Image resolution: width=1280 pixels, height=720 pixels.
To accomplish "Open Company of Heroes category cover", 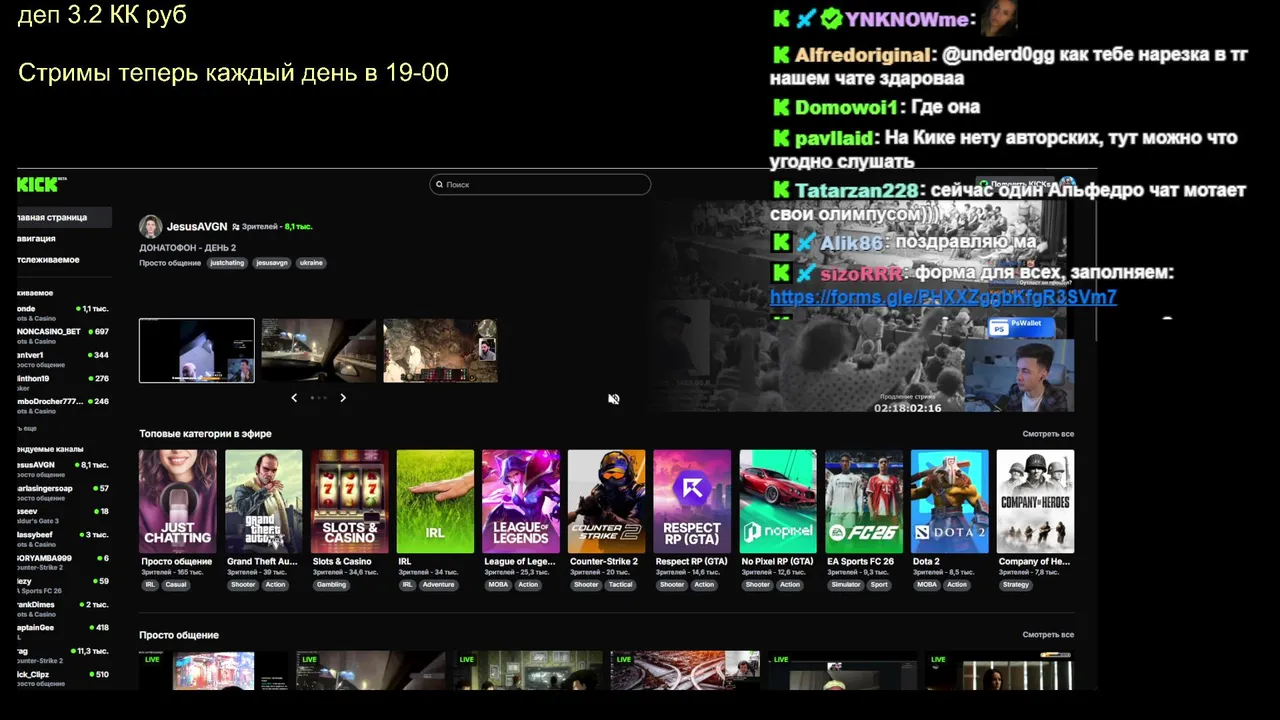I will point(1036,501).
